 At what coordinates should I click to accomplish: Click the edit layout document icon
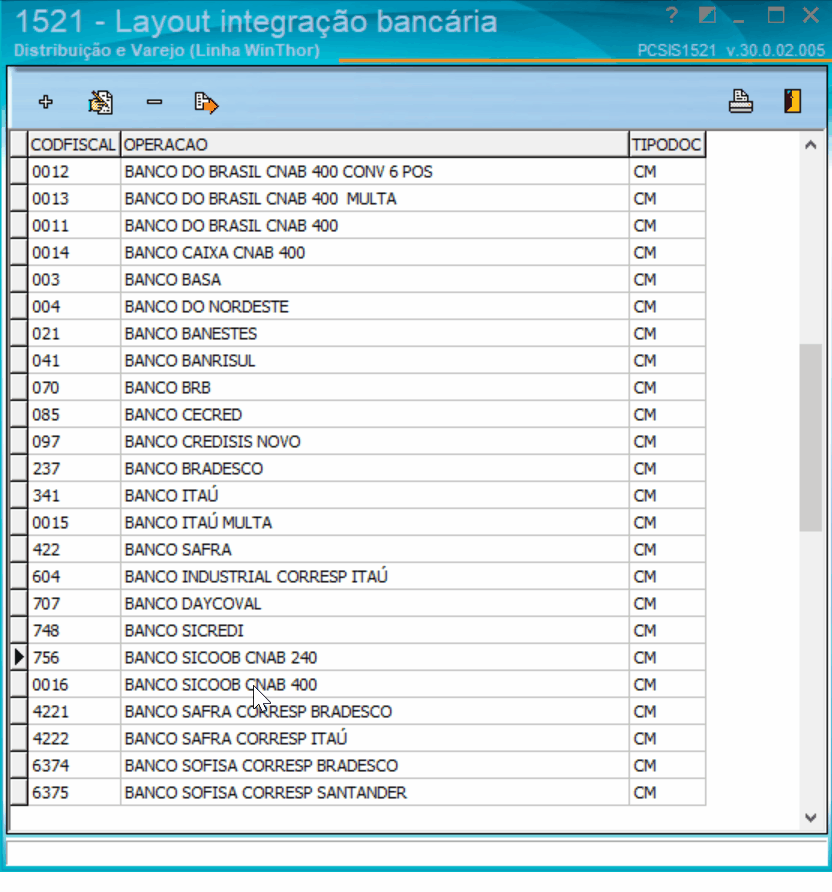tap(101, 103)
